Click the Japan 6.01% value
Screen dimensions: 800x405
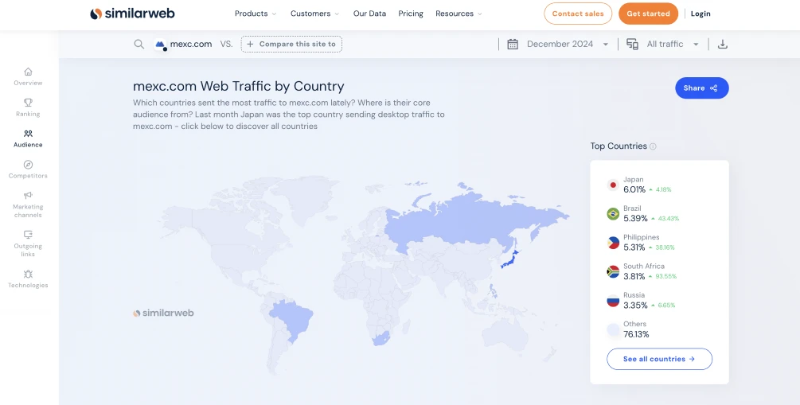(x=634, y=190)
